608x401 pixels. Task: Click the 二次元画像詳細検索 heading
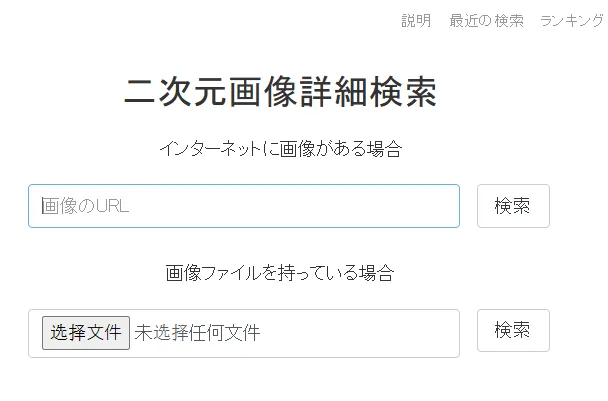(x=280, y=93)
